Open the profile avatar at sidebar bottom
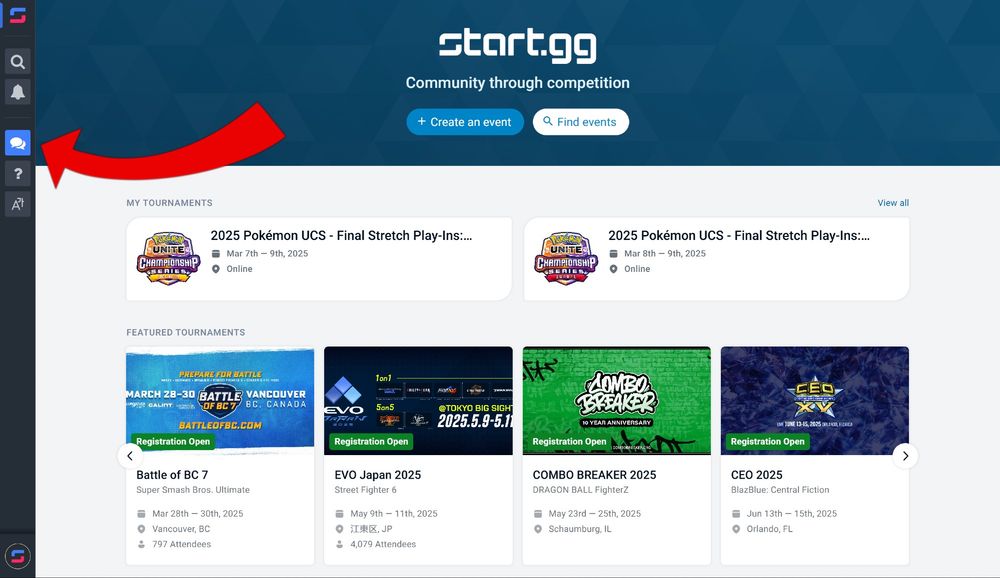This screenshot has width=1000, height=578. tap(18, 556)
